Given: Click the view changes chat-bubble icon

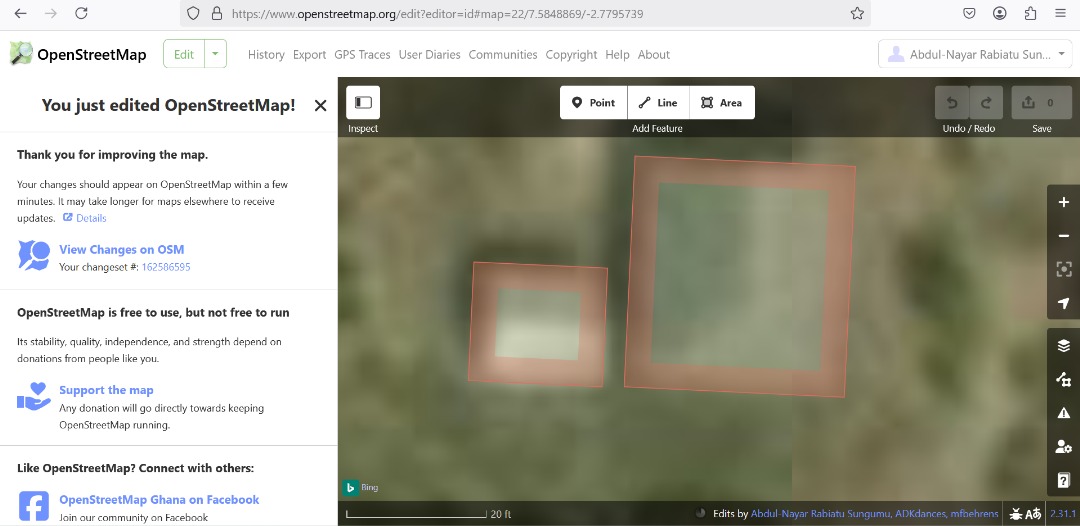Looking at the screenshot, I should click(x=34, y=255).
